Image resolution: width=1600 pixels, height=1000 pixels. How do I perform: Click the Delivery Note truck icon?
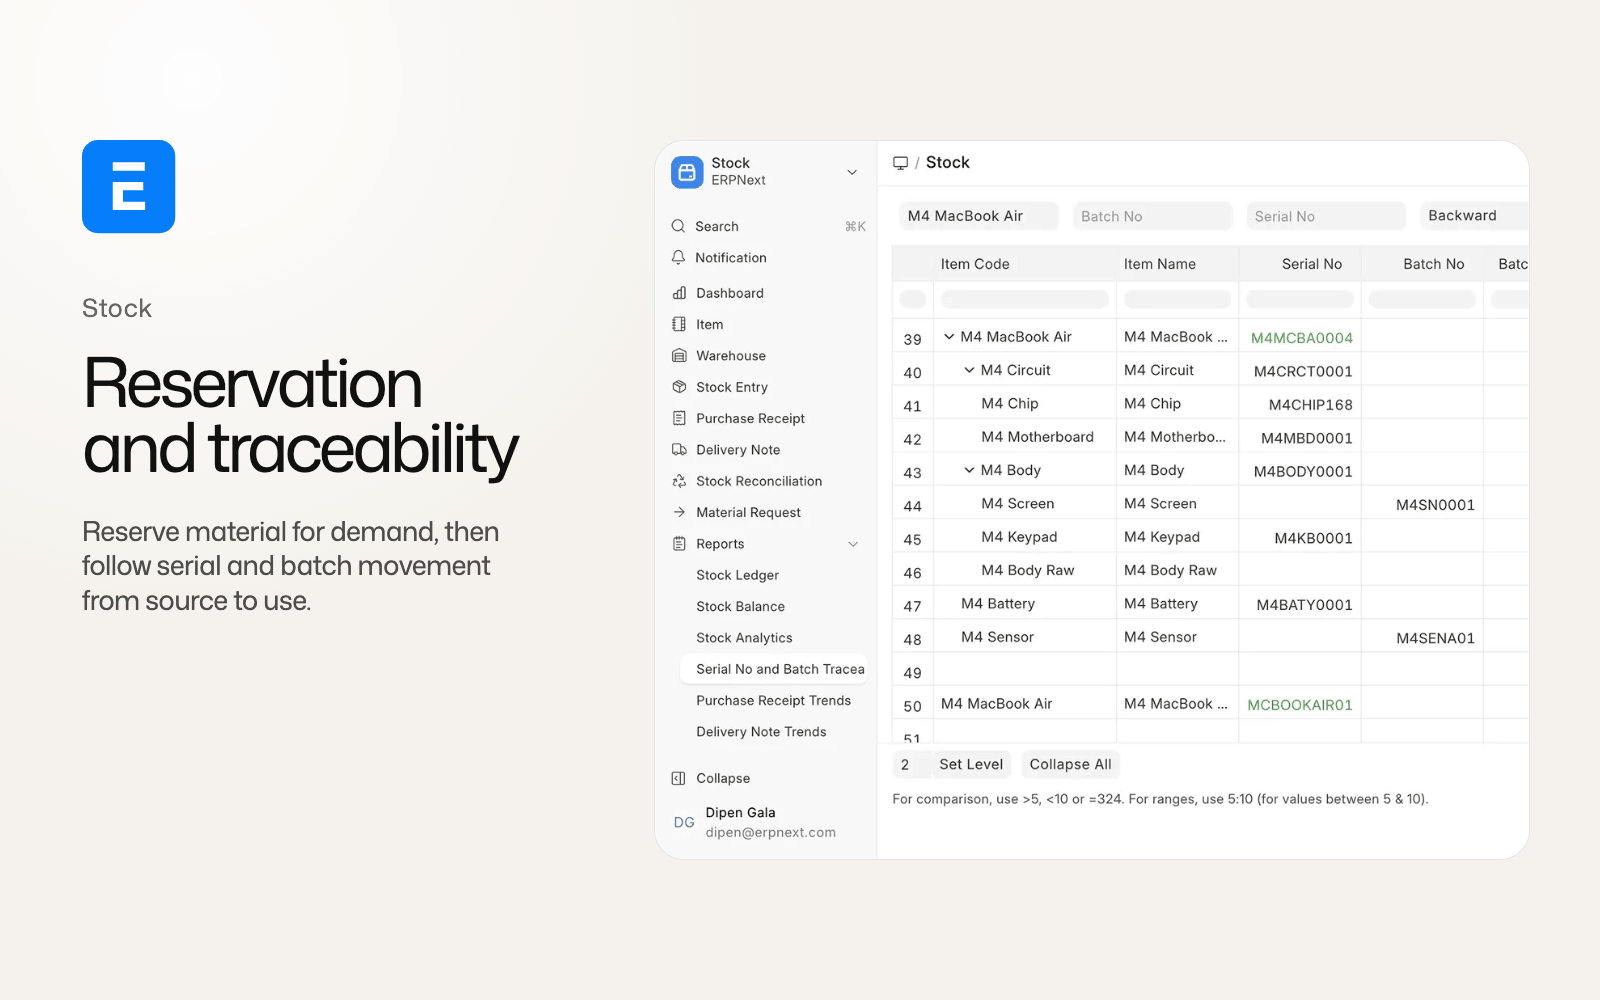click(679, 450)
